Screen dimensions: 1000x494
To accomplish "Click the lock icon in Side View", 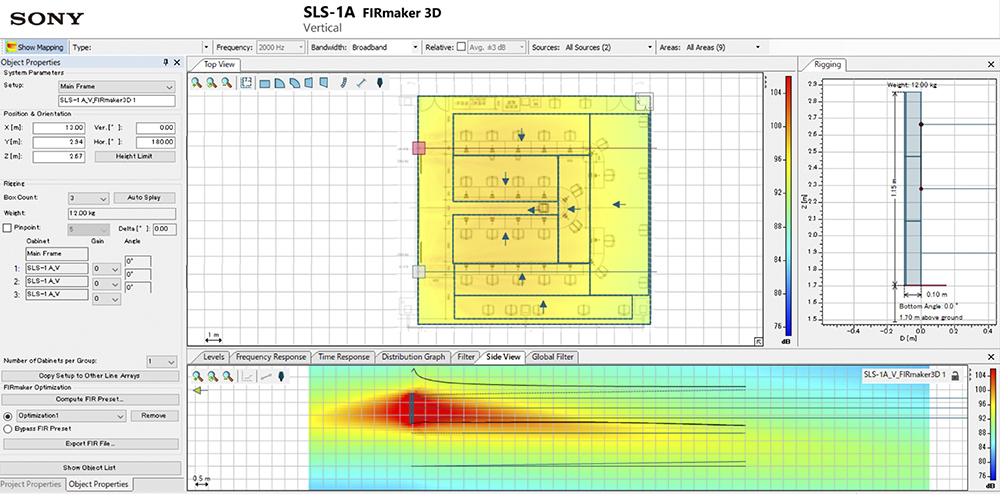I will tap(955, 375).
